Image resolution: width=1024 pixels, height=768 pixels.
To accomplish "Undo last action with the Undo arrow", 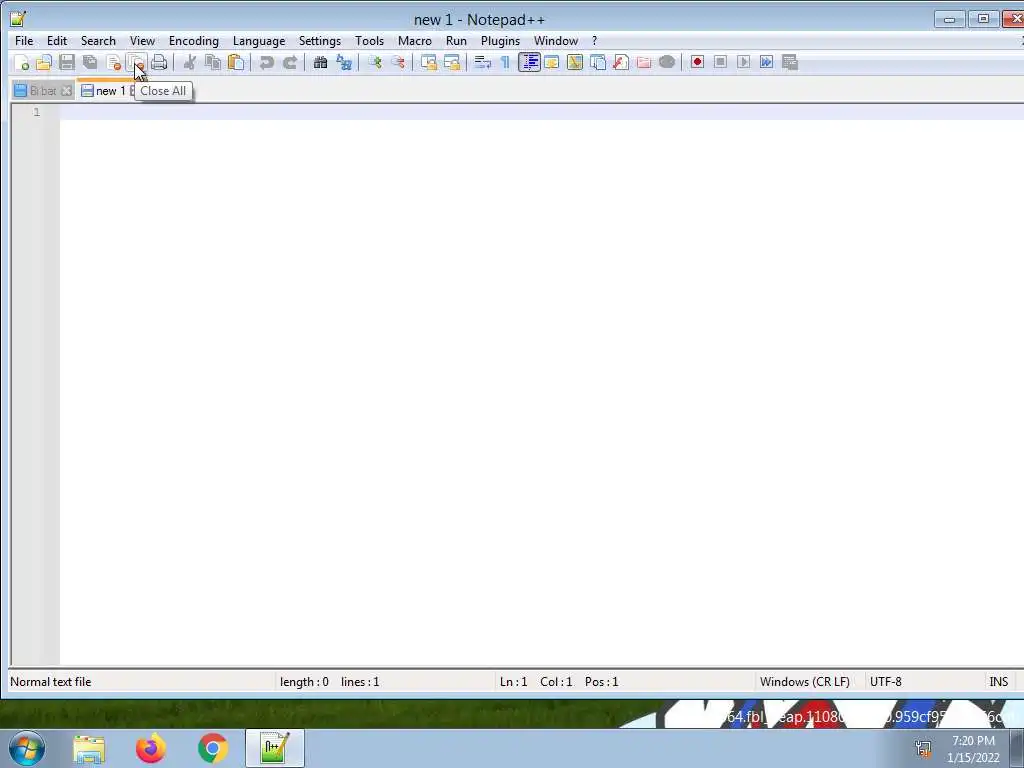I will coord(266,62).
